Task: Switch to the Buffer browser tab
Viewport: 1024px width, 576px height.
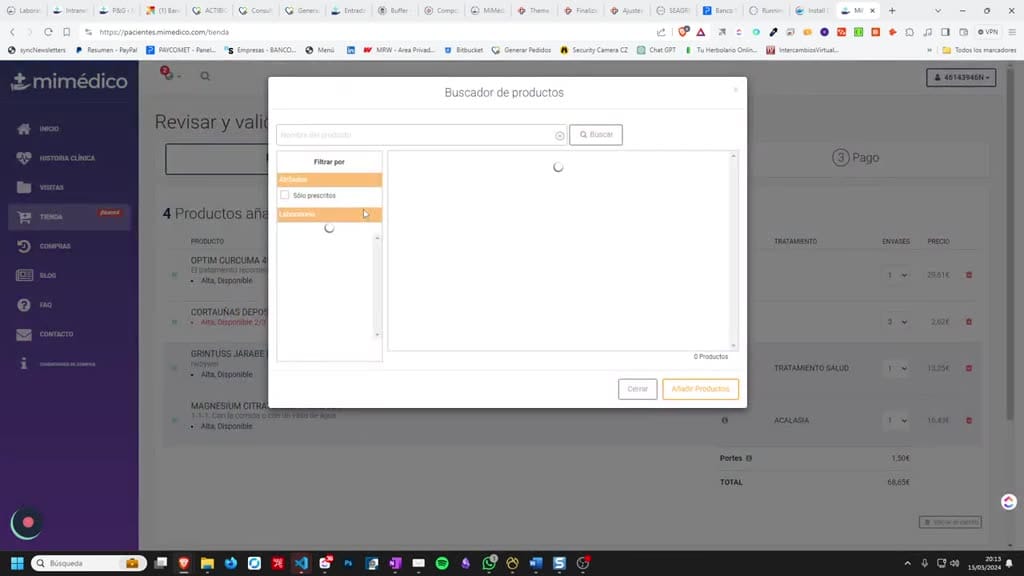Action: coord(395,10)
